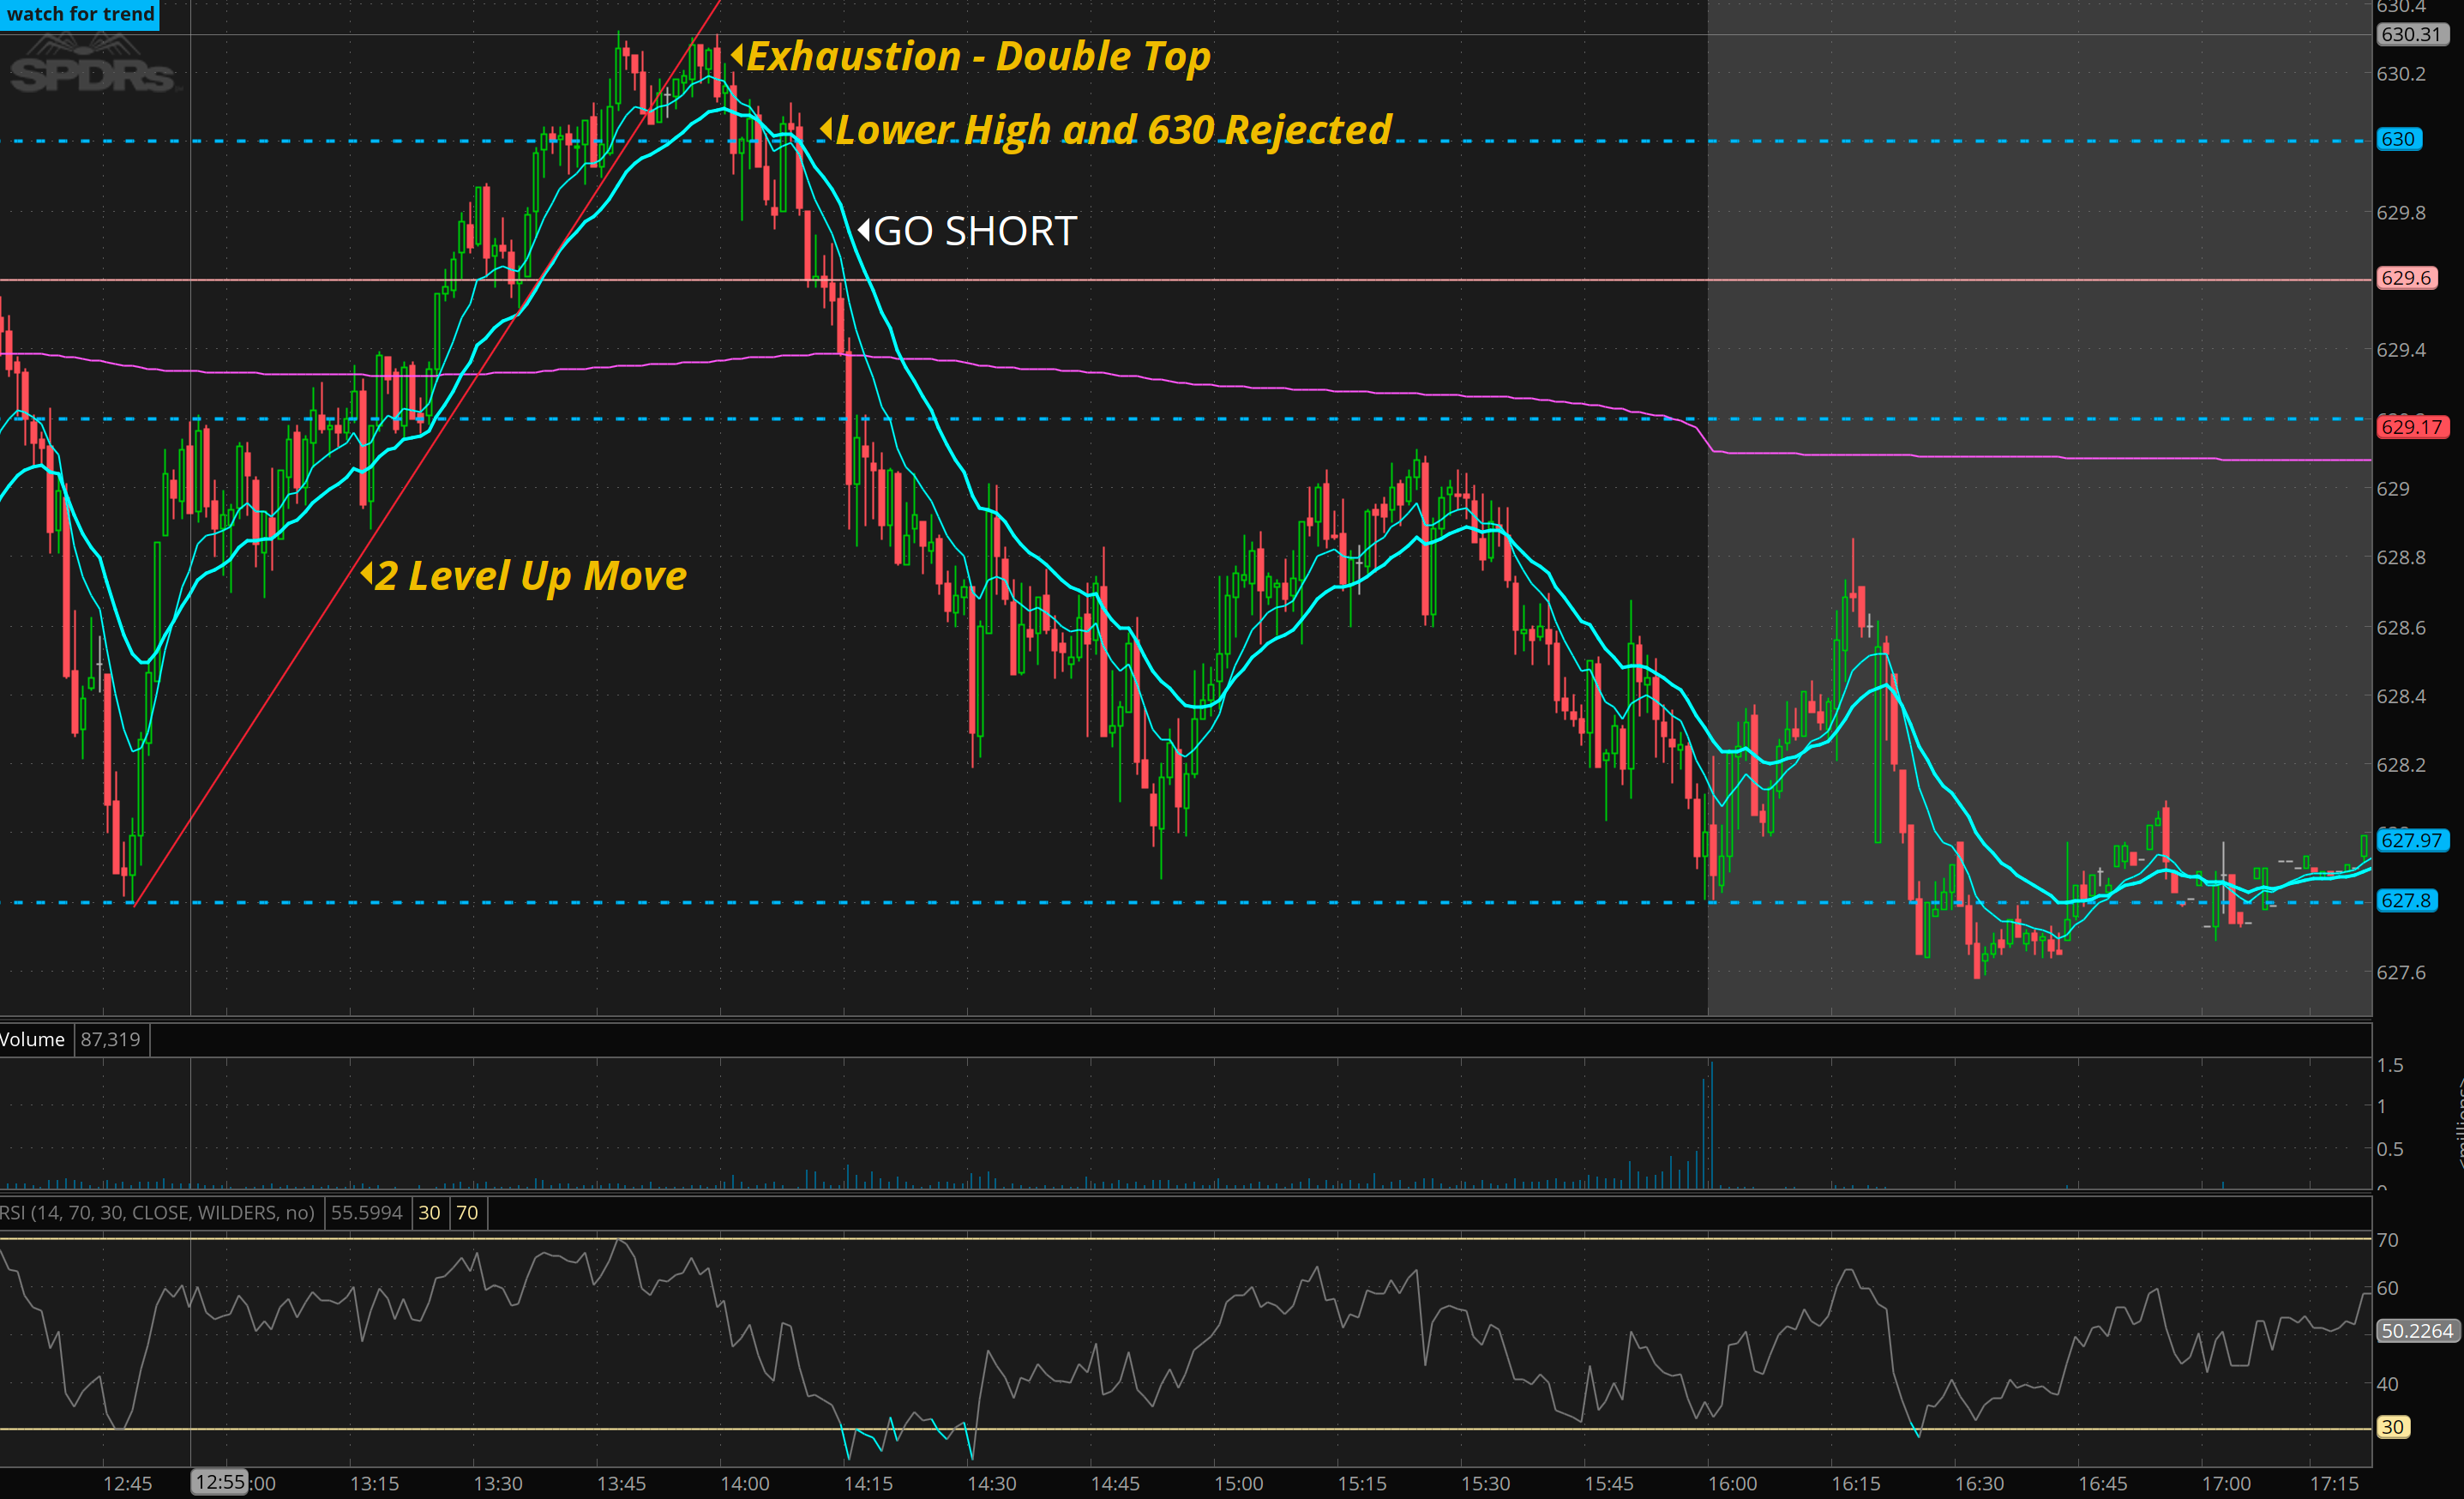
Task: Click the blue 630 price level tag
Action: click(x=2398, y=139)
